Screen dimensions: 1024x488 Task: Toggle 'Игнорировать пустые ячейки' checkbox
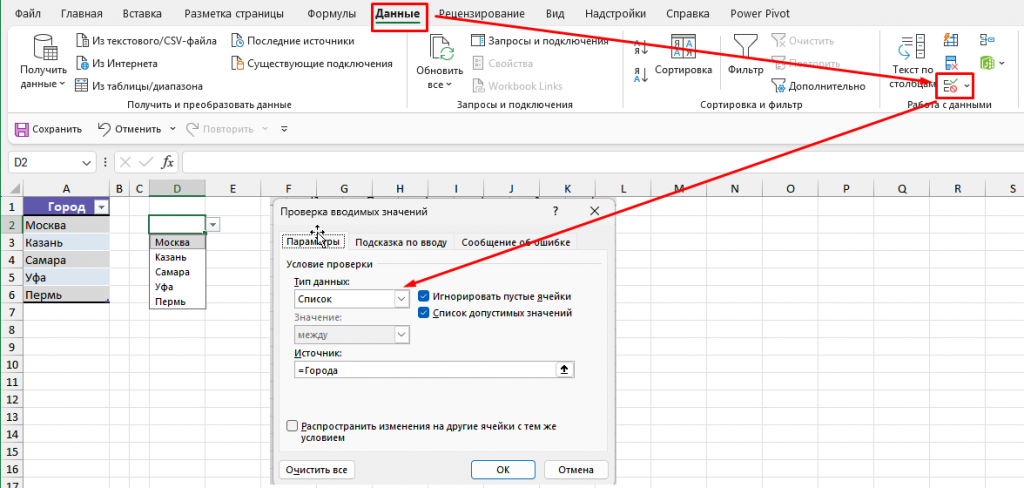(x=425, y=297)
